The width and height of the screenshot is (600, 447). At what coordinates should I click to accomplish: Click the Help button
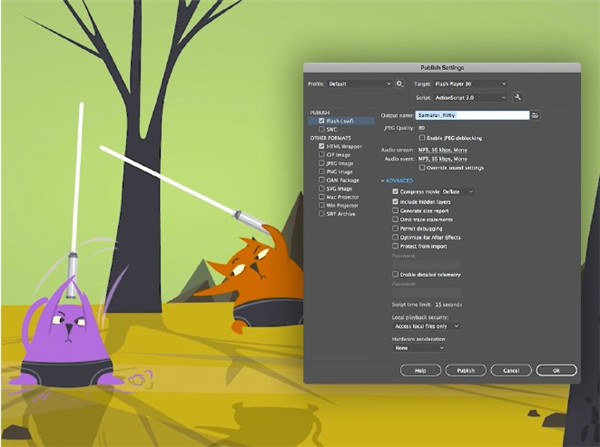coord(420,370)
